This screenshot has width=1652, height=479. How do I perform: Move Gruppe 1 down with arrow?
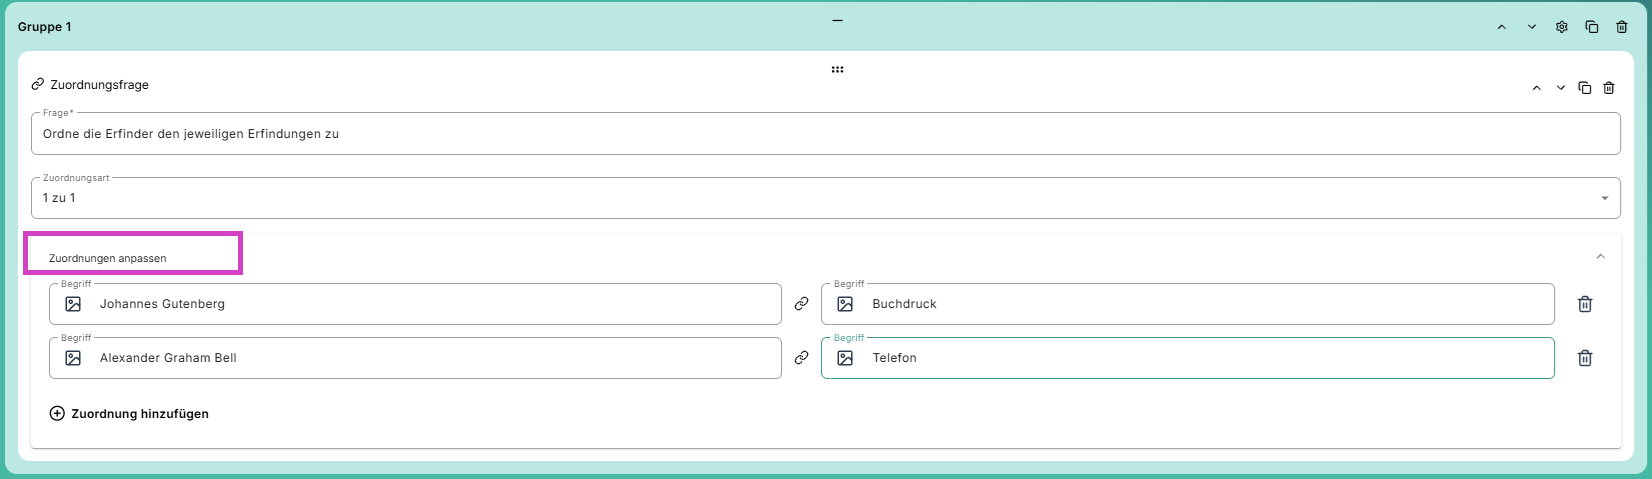tap(1531, 27)
